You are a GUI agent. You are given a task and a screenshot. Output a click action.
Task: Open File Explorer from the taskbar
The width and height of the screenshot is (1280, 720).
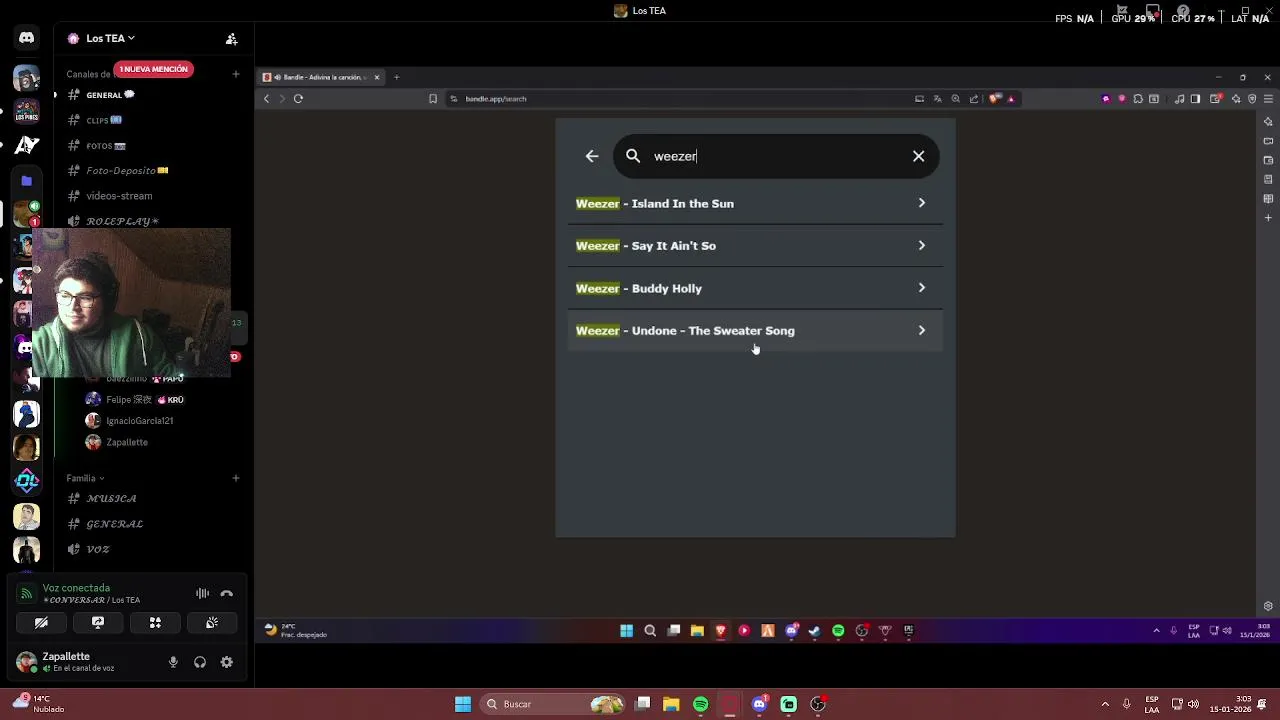pyautogui.click(x=671, y=704)
